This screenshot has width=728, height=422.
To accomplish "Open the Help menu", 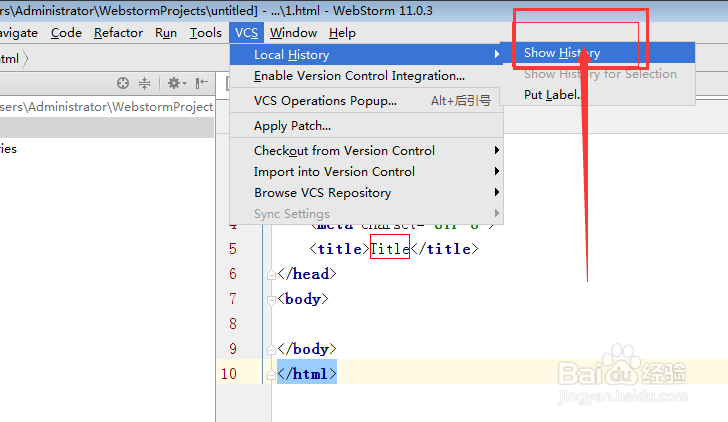I will pyautogui.click(x=342, y=33).
